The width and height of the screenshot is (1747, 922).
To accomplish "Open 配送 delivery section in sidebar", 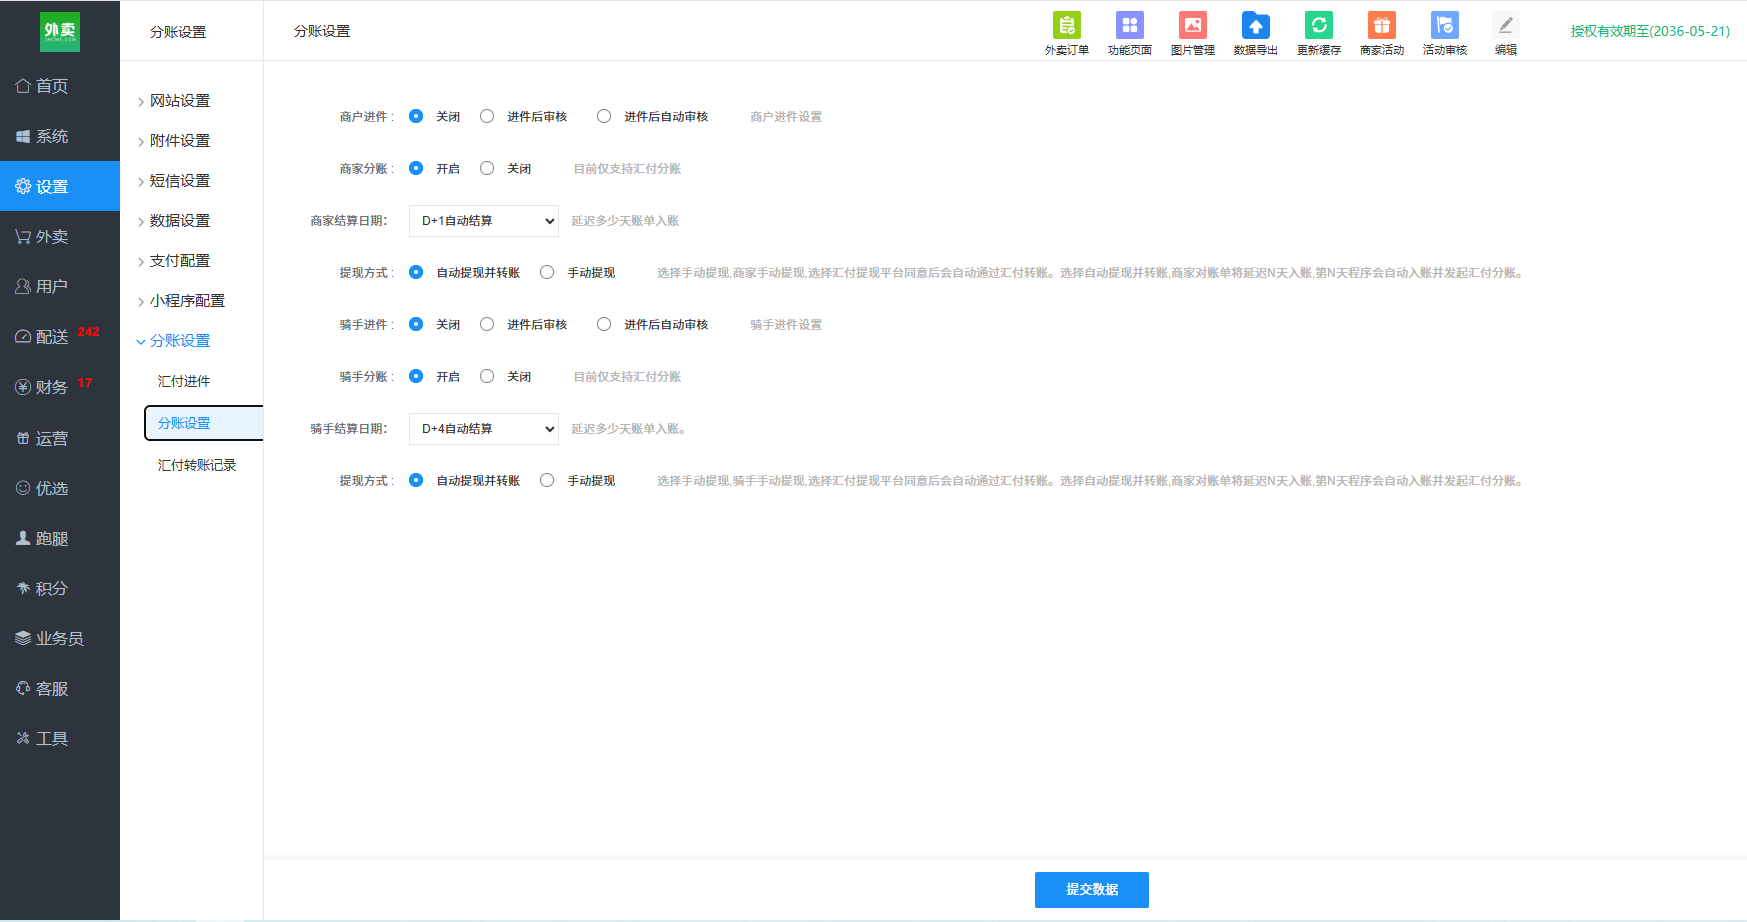I will click(x=60, y=336).
